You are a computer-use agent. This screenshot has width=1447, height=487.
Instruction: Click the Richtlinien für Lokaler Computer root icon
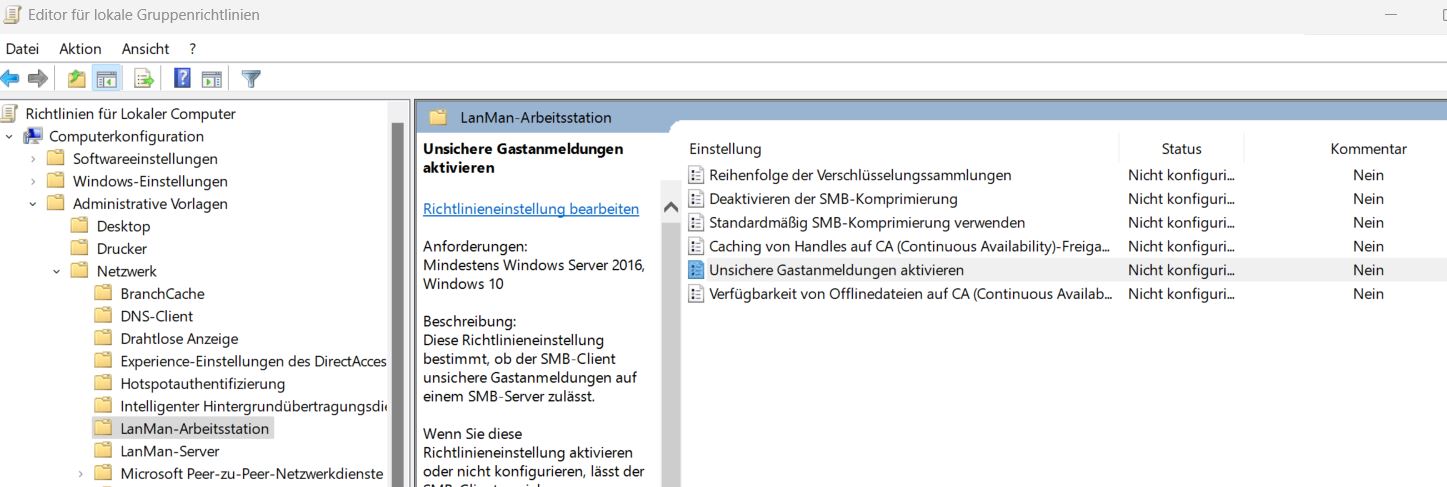tap(10, 113)
